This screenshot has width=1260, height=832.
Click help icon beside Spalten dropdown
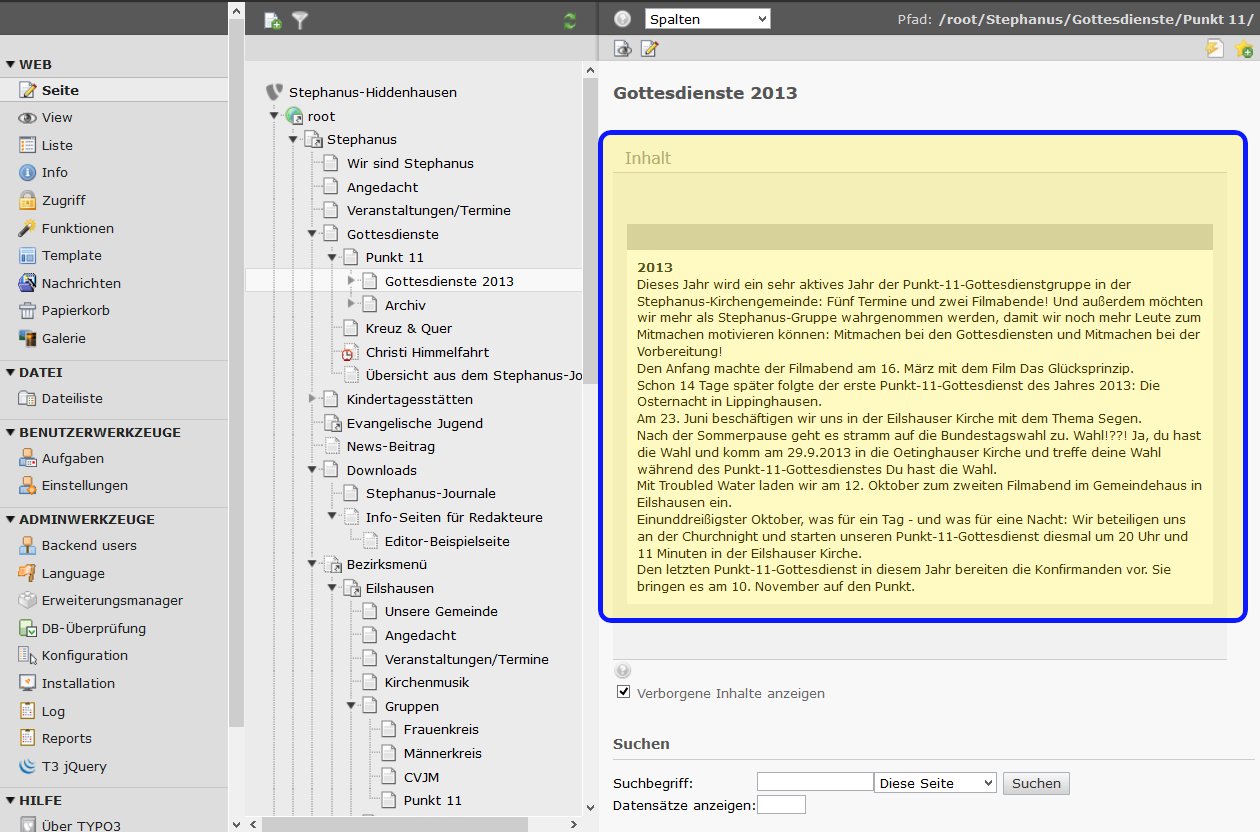(622, 18)
